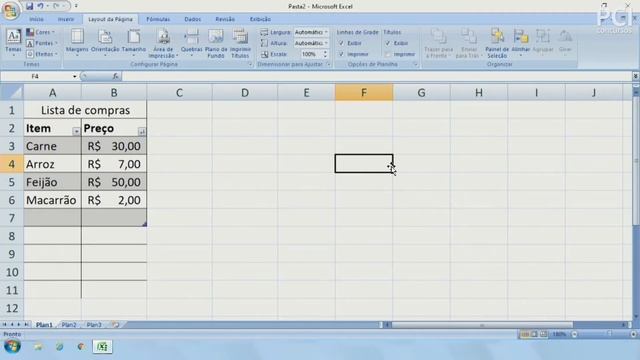Select column B header
The width and height of the screenshot is (640, 360).
tap(114, 93)
